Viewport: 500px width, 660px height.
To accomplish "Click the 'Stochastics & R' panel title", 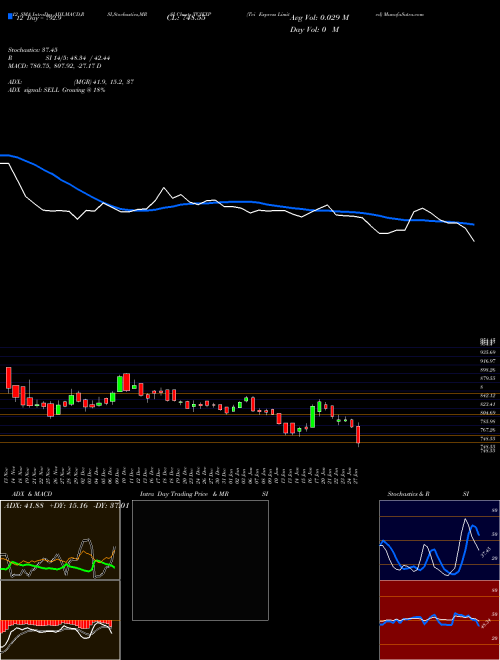I will coord(409,494).
